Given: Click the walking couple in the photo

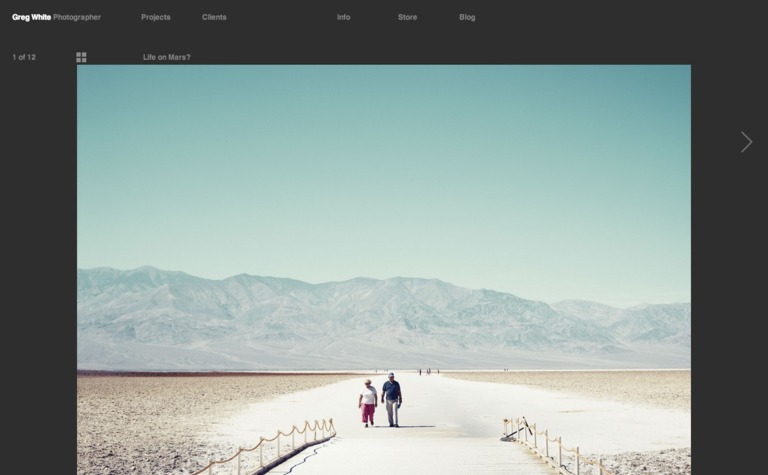Looking at the screenshot, I should [380, 402].
